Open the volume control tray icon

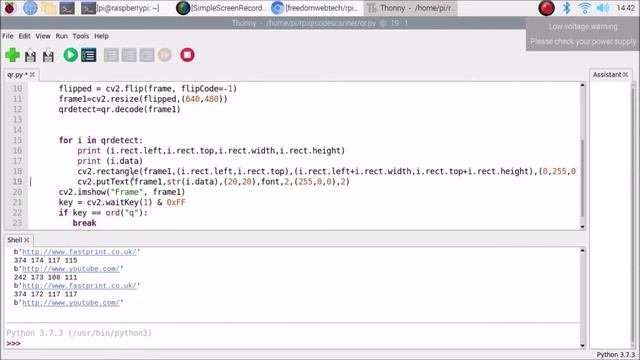pos(602,8)
